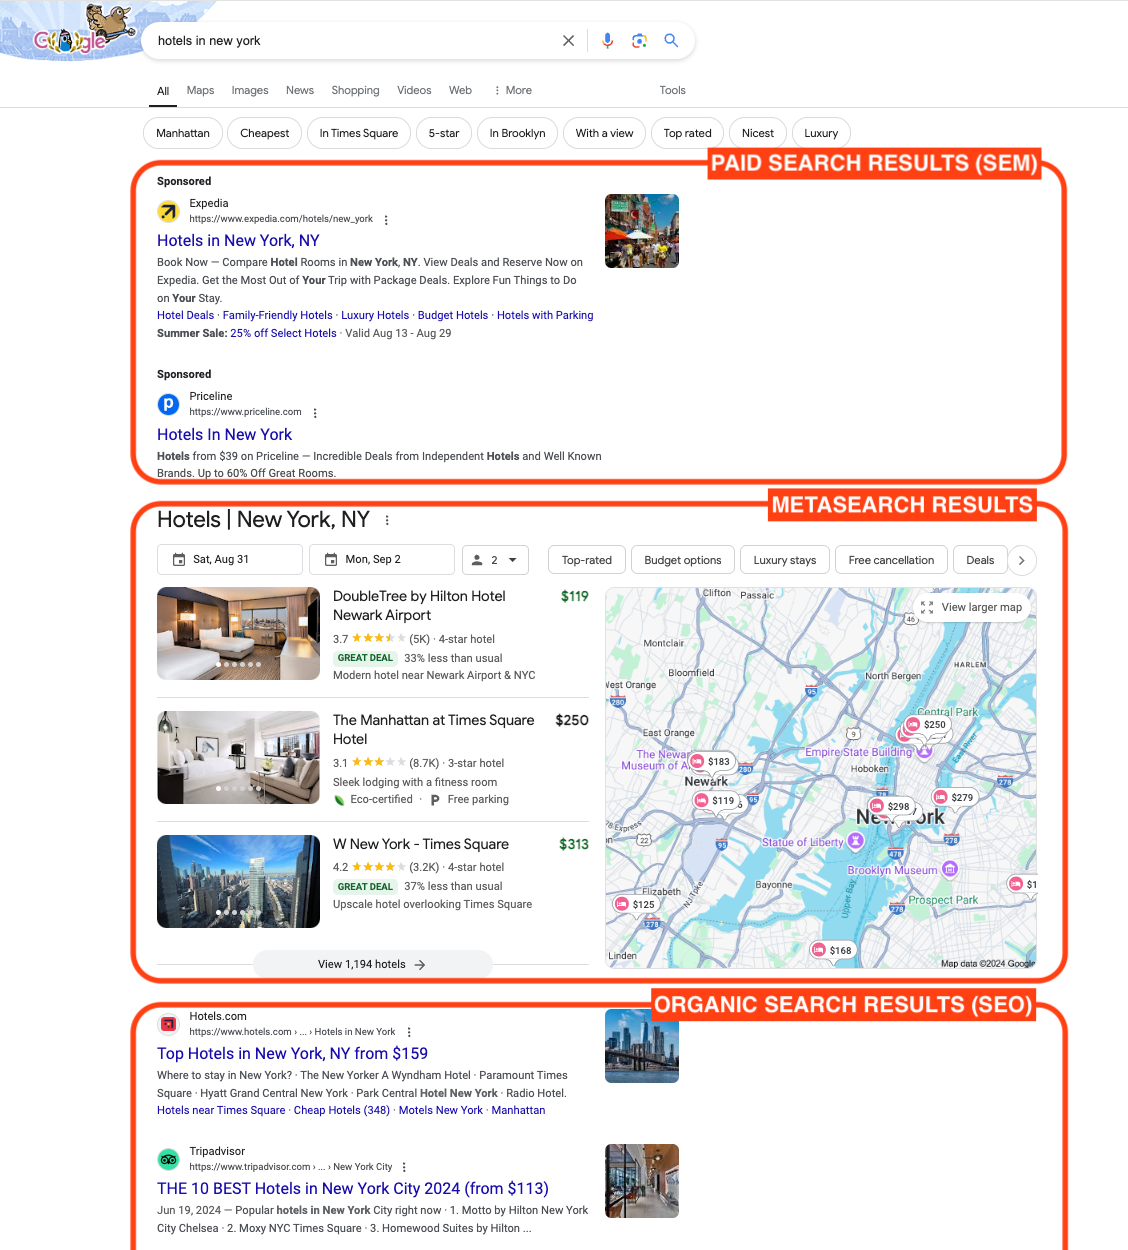Select the 5-star suggestion chip
The width and height of the screenshot is (1128, 1250).
pyautogui.click(x=444, y=133)
